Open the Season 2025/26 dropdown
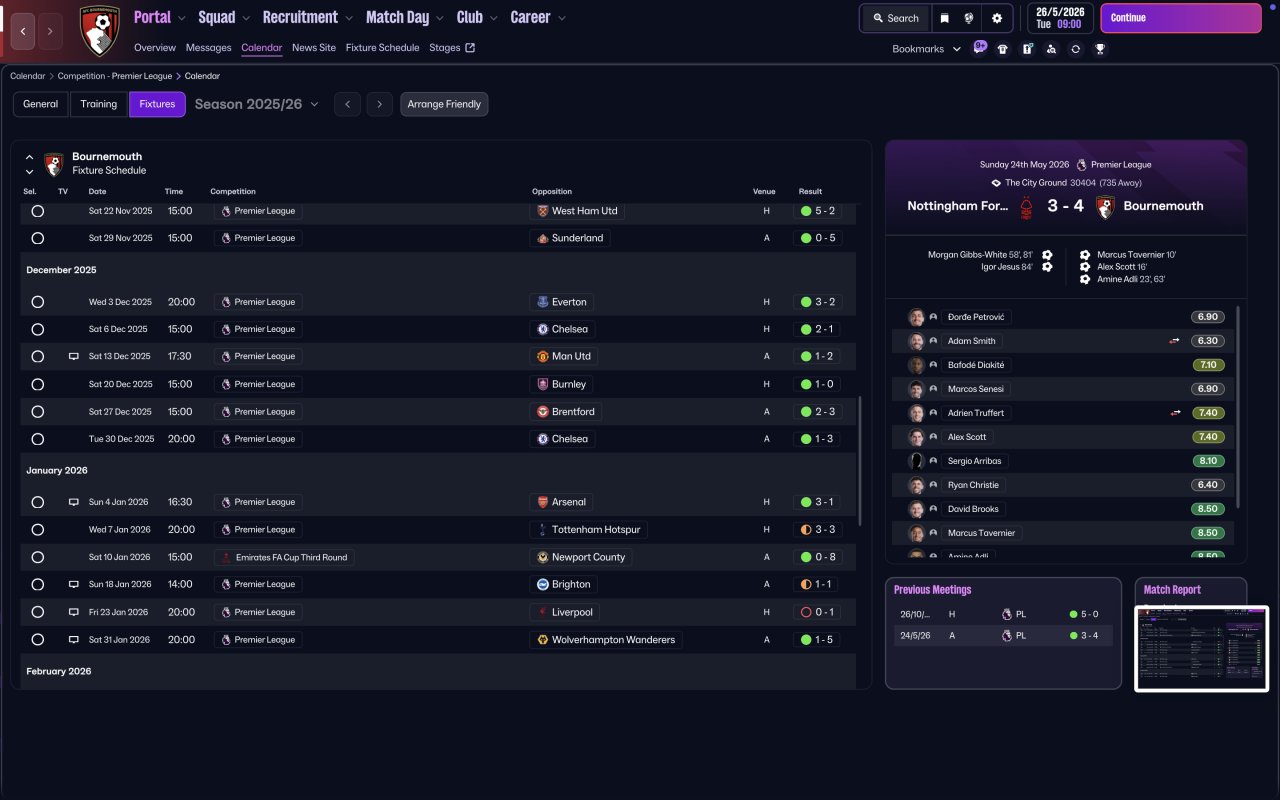The height and width of the screenshot is (800, 1280). (257, 104)
